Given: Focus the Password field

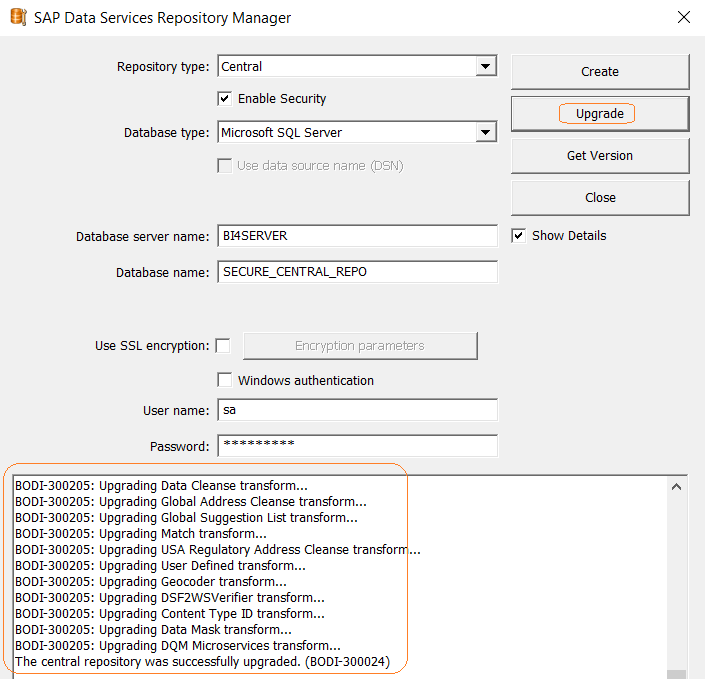Looking at the screenshot, I should (x=357, y=446).
